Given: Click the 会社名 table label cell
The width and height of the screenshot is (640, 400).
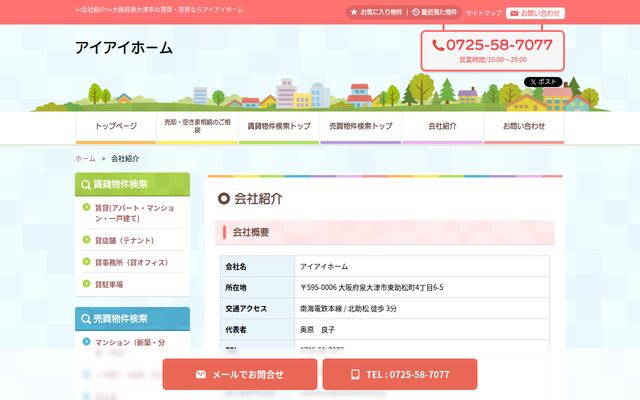Looking at the screenshot, I should click(258, 267).
